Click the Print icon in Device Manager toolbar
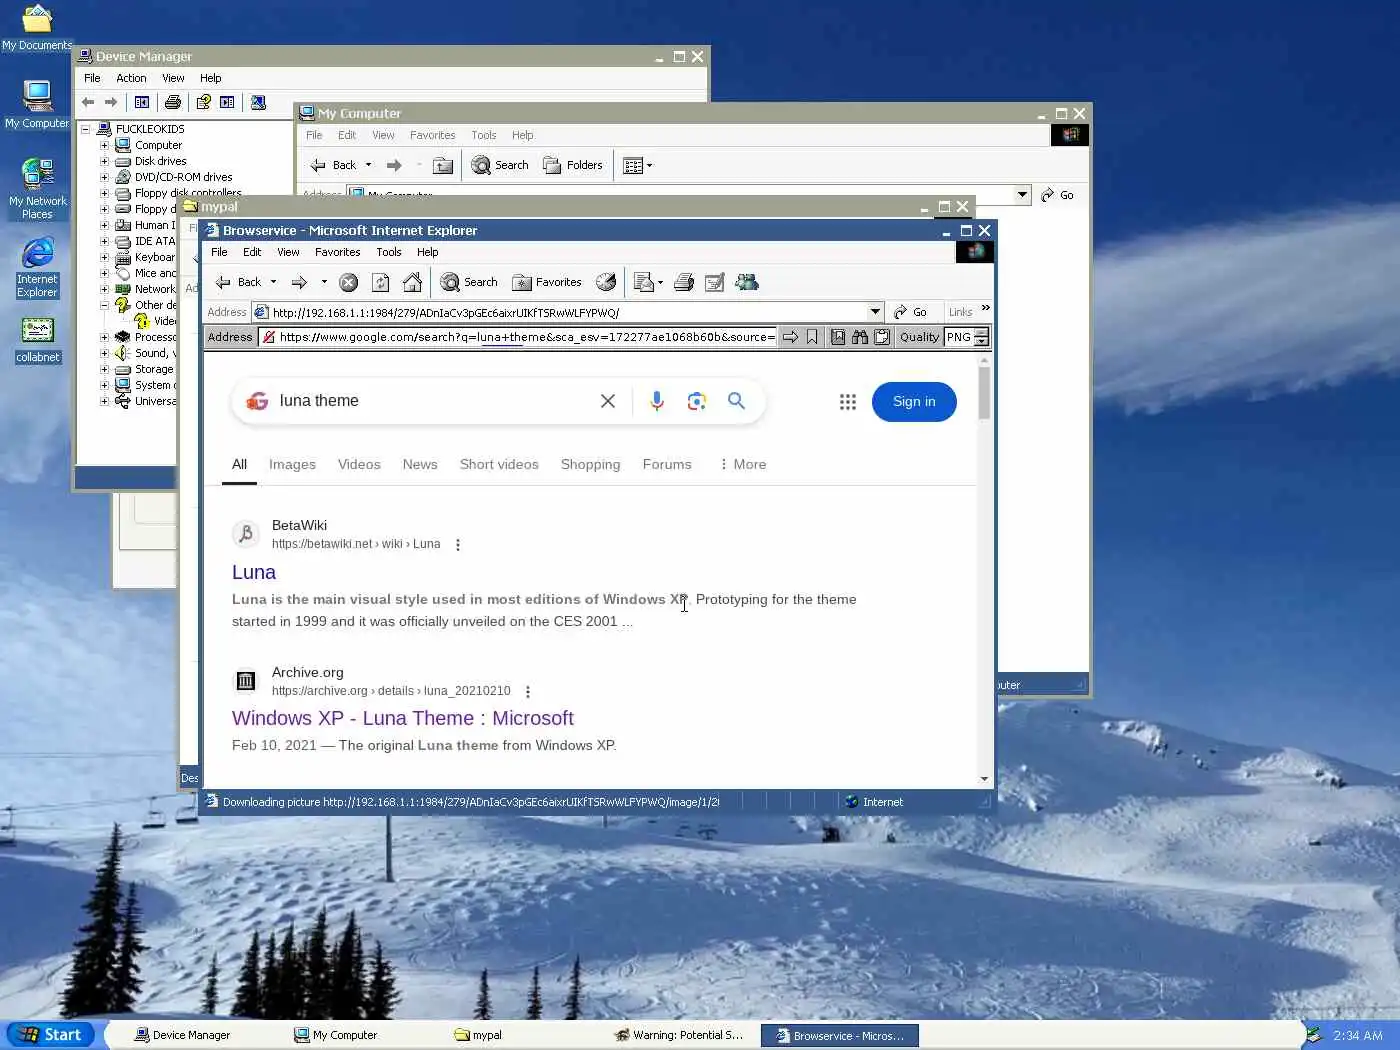The height and width of the screenshot is (1050, 1400). [x=173, y=102]
